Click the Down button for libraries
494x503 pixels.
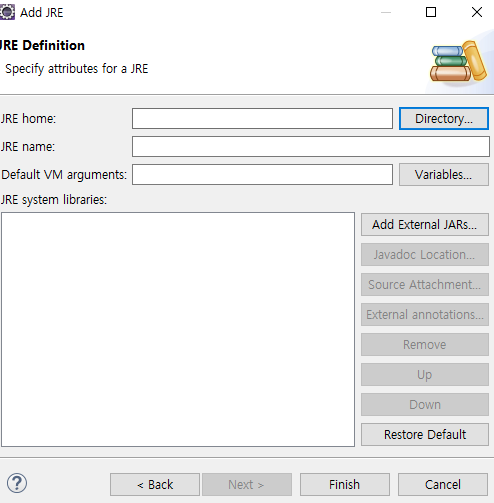(425, 405)
